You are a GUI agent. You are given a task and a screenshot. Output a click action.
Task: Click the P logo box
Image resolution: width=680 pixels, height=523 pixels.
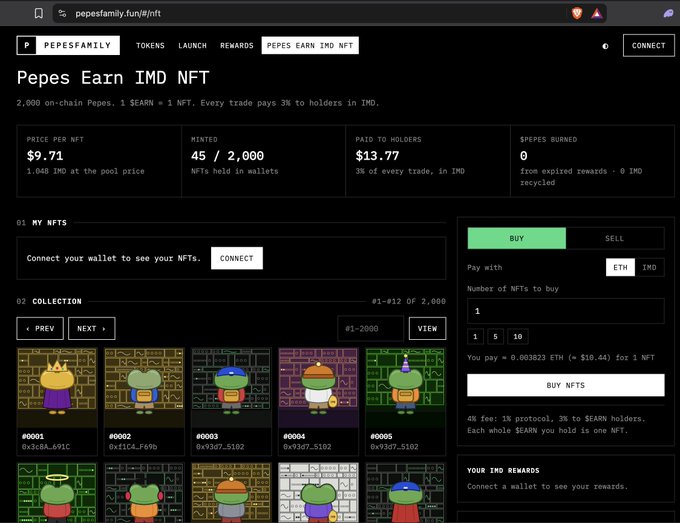27,45
